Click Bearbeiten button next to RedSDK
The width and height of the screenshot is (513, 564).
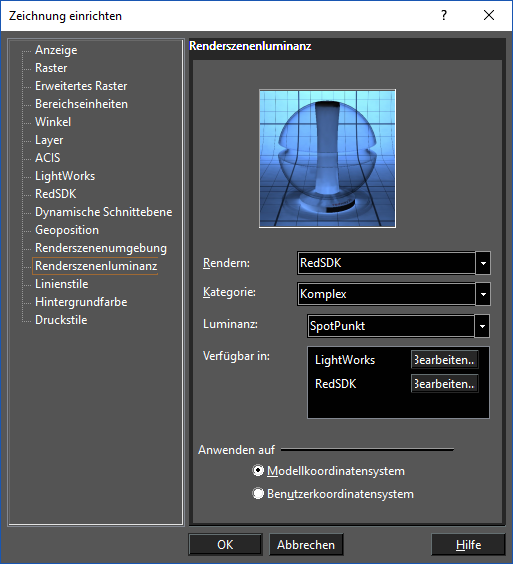pyautogui.click(x=445, y=384)
